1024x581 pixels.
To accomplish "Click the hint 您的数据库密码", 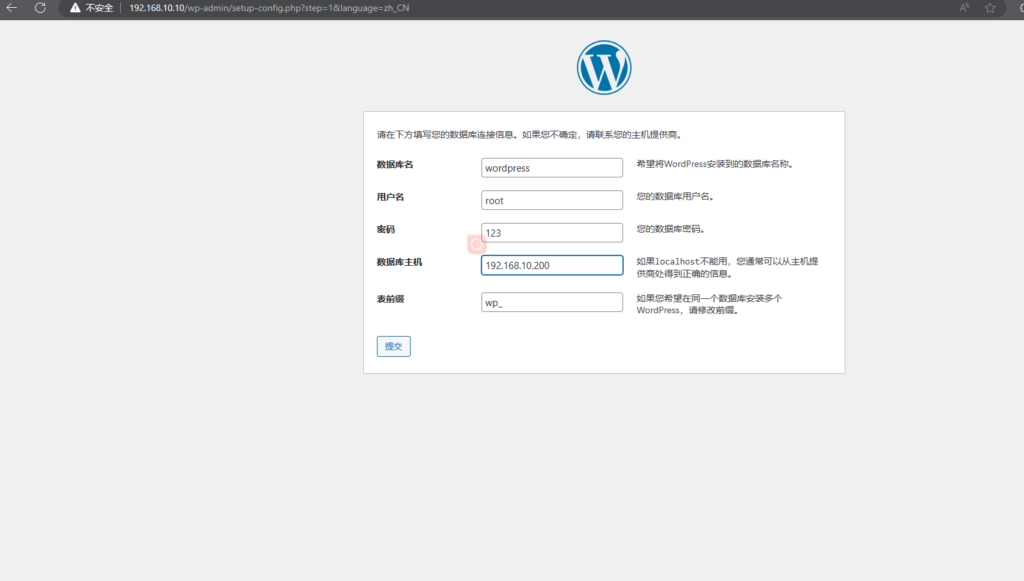I will [x=671, y=229].
